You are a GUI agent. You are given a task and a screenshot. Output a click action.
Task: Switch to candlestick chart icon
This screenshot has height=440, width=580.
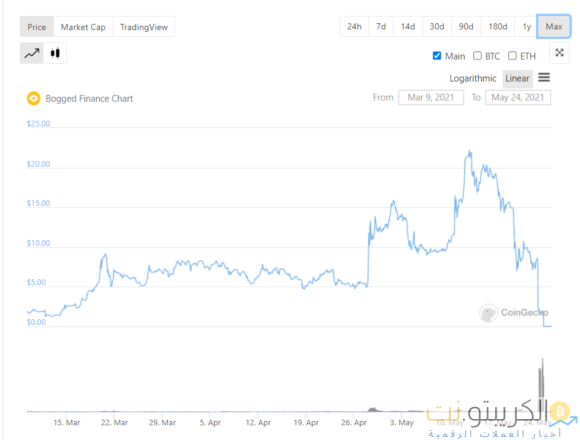[x=55, y=53]
